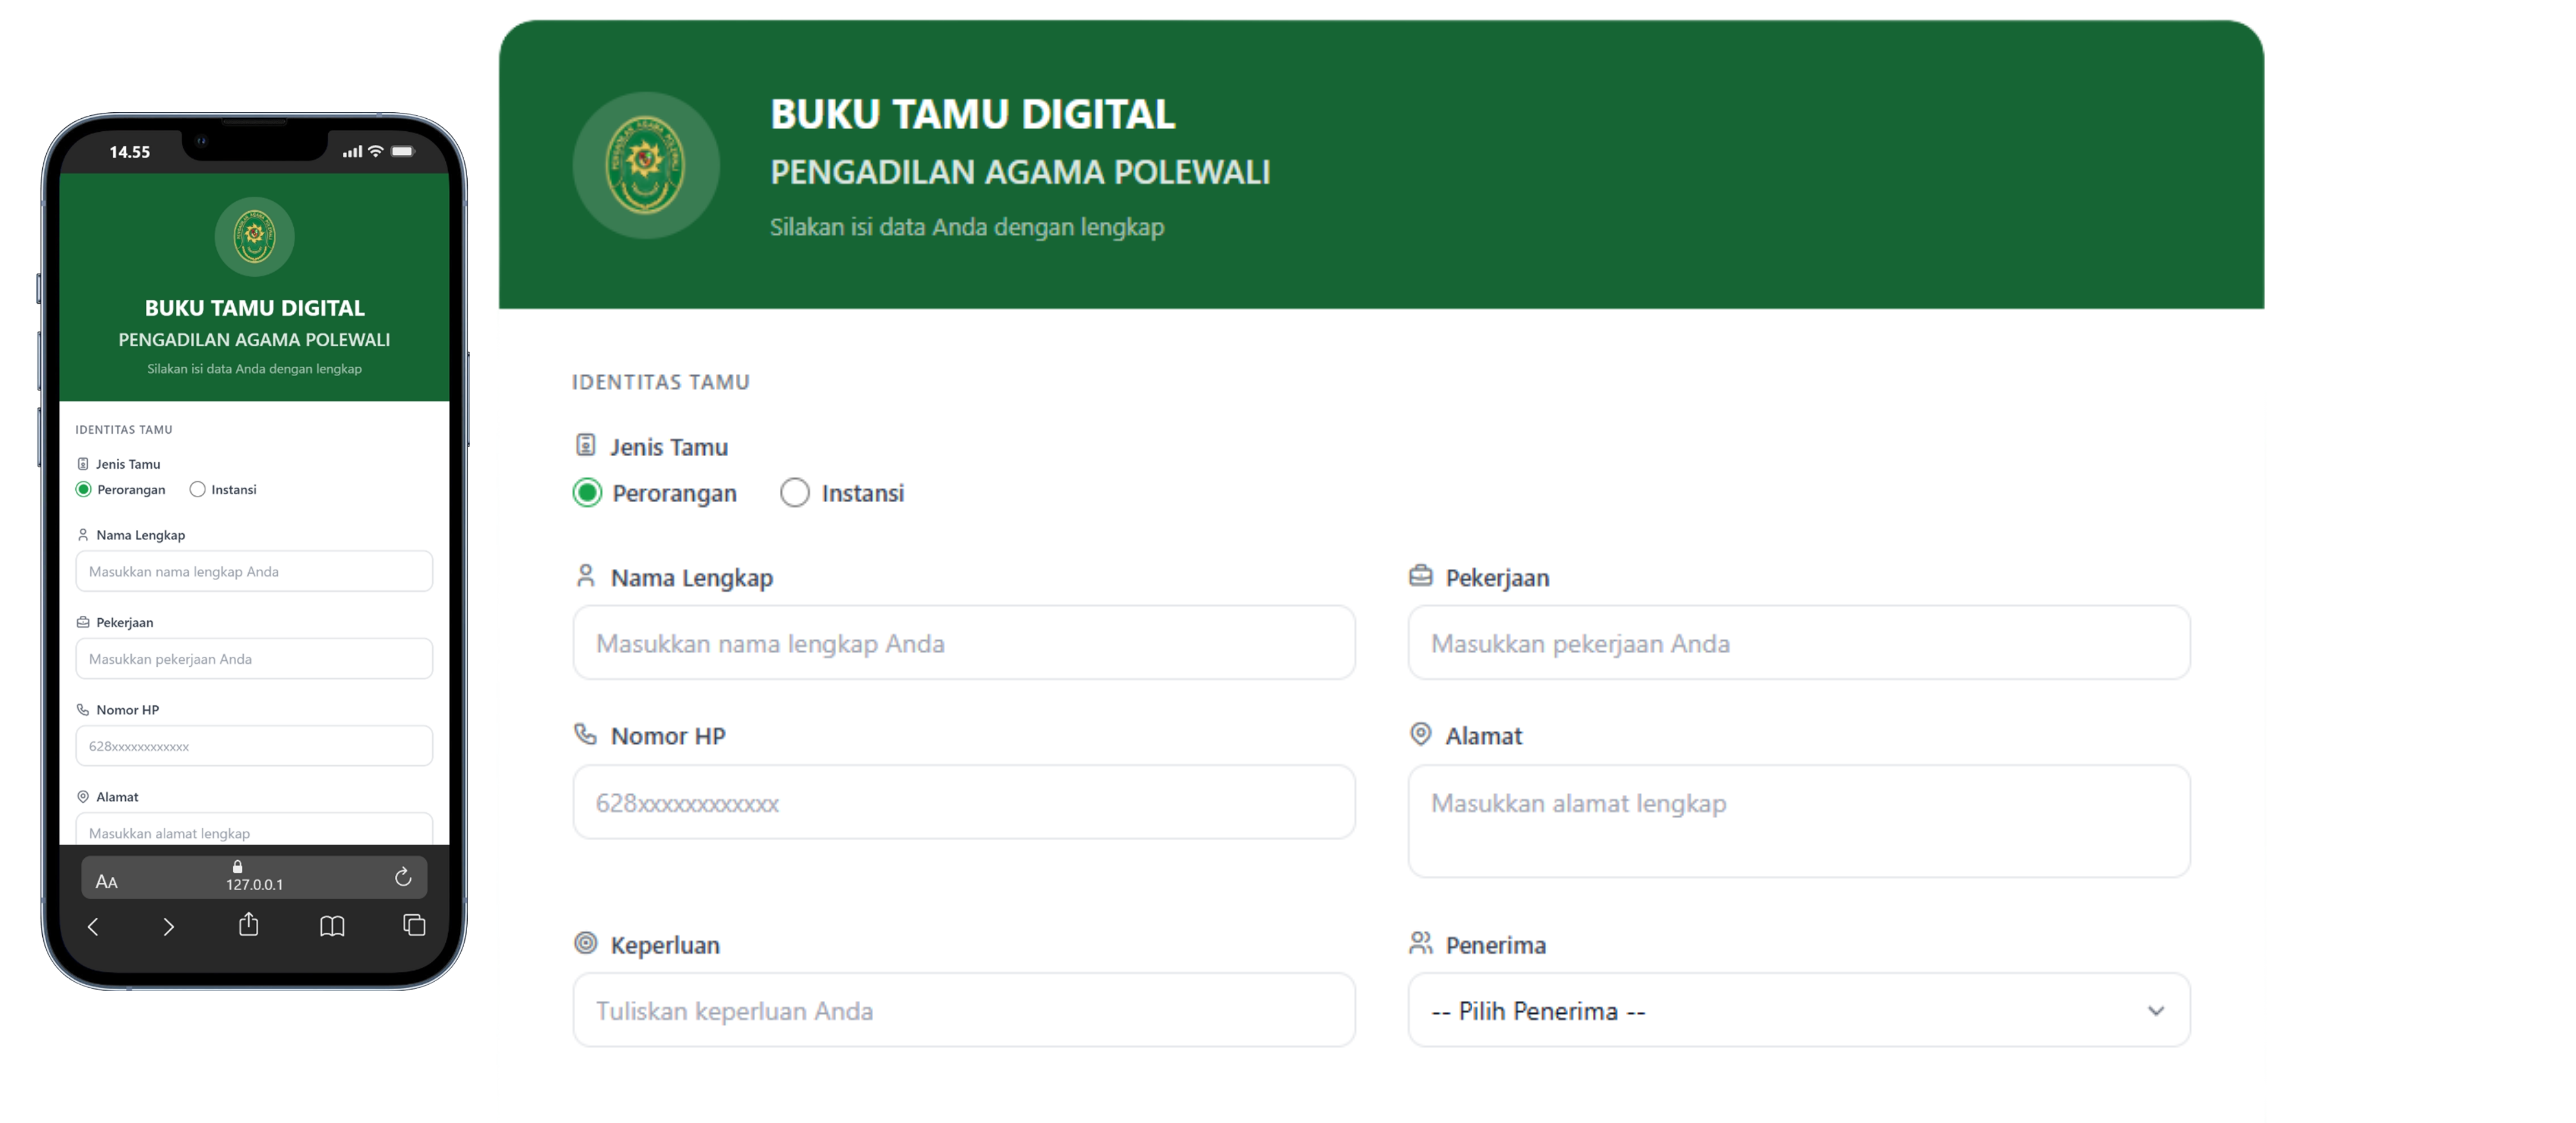Focus the Keperluan input field
2576x1123 pixels.
click(964, 1010)
